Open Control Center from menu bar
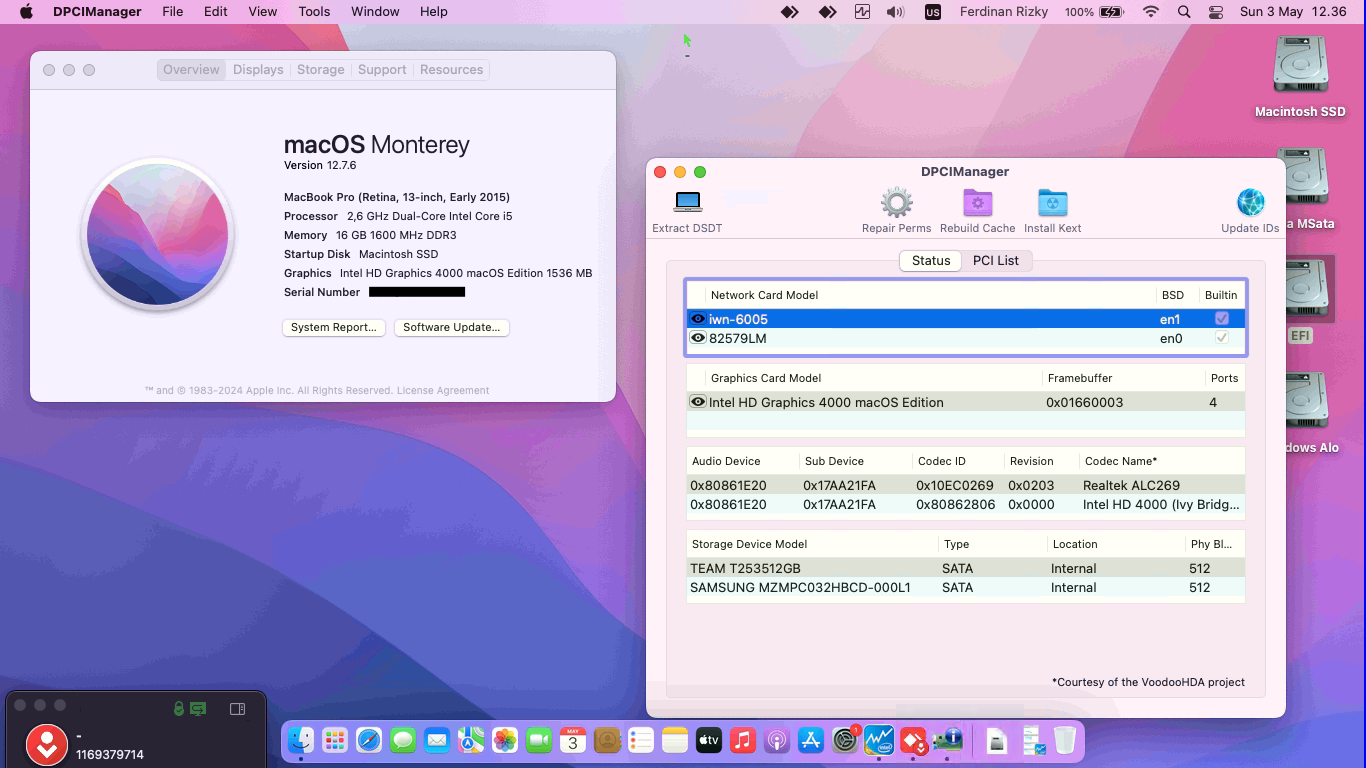The width and height of the screenshot is (1366, 768). pos(1216,12)
